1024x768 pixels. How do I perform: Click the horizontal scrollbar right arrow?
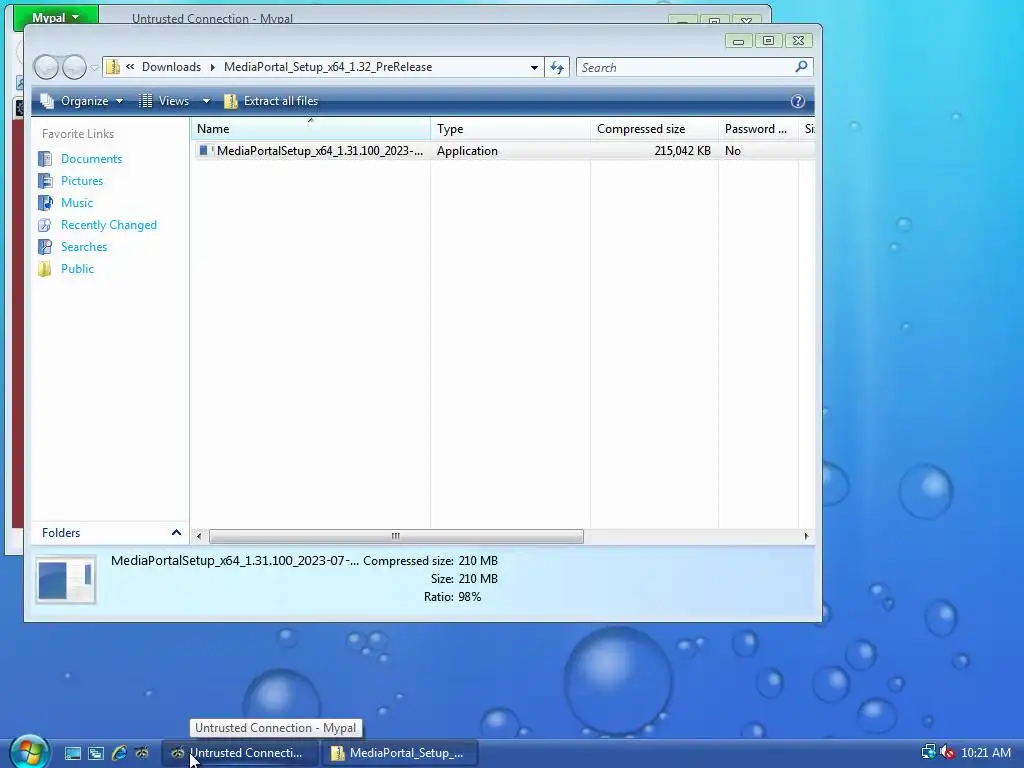click(806, 536)
